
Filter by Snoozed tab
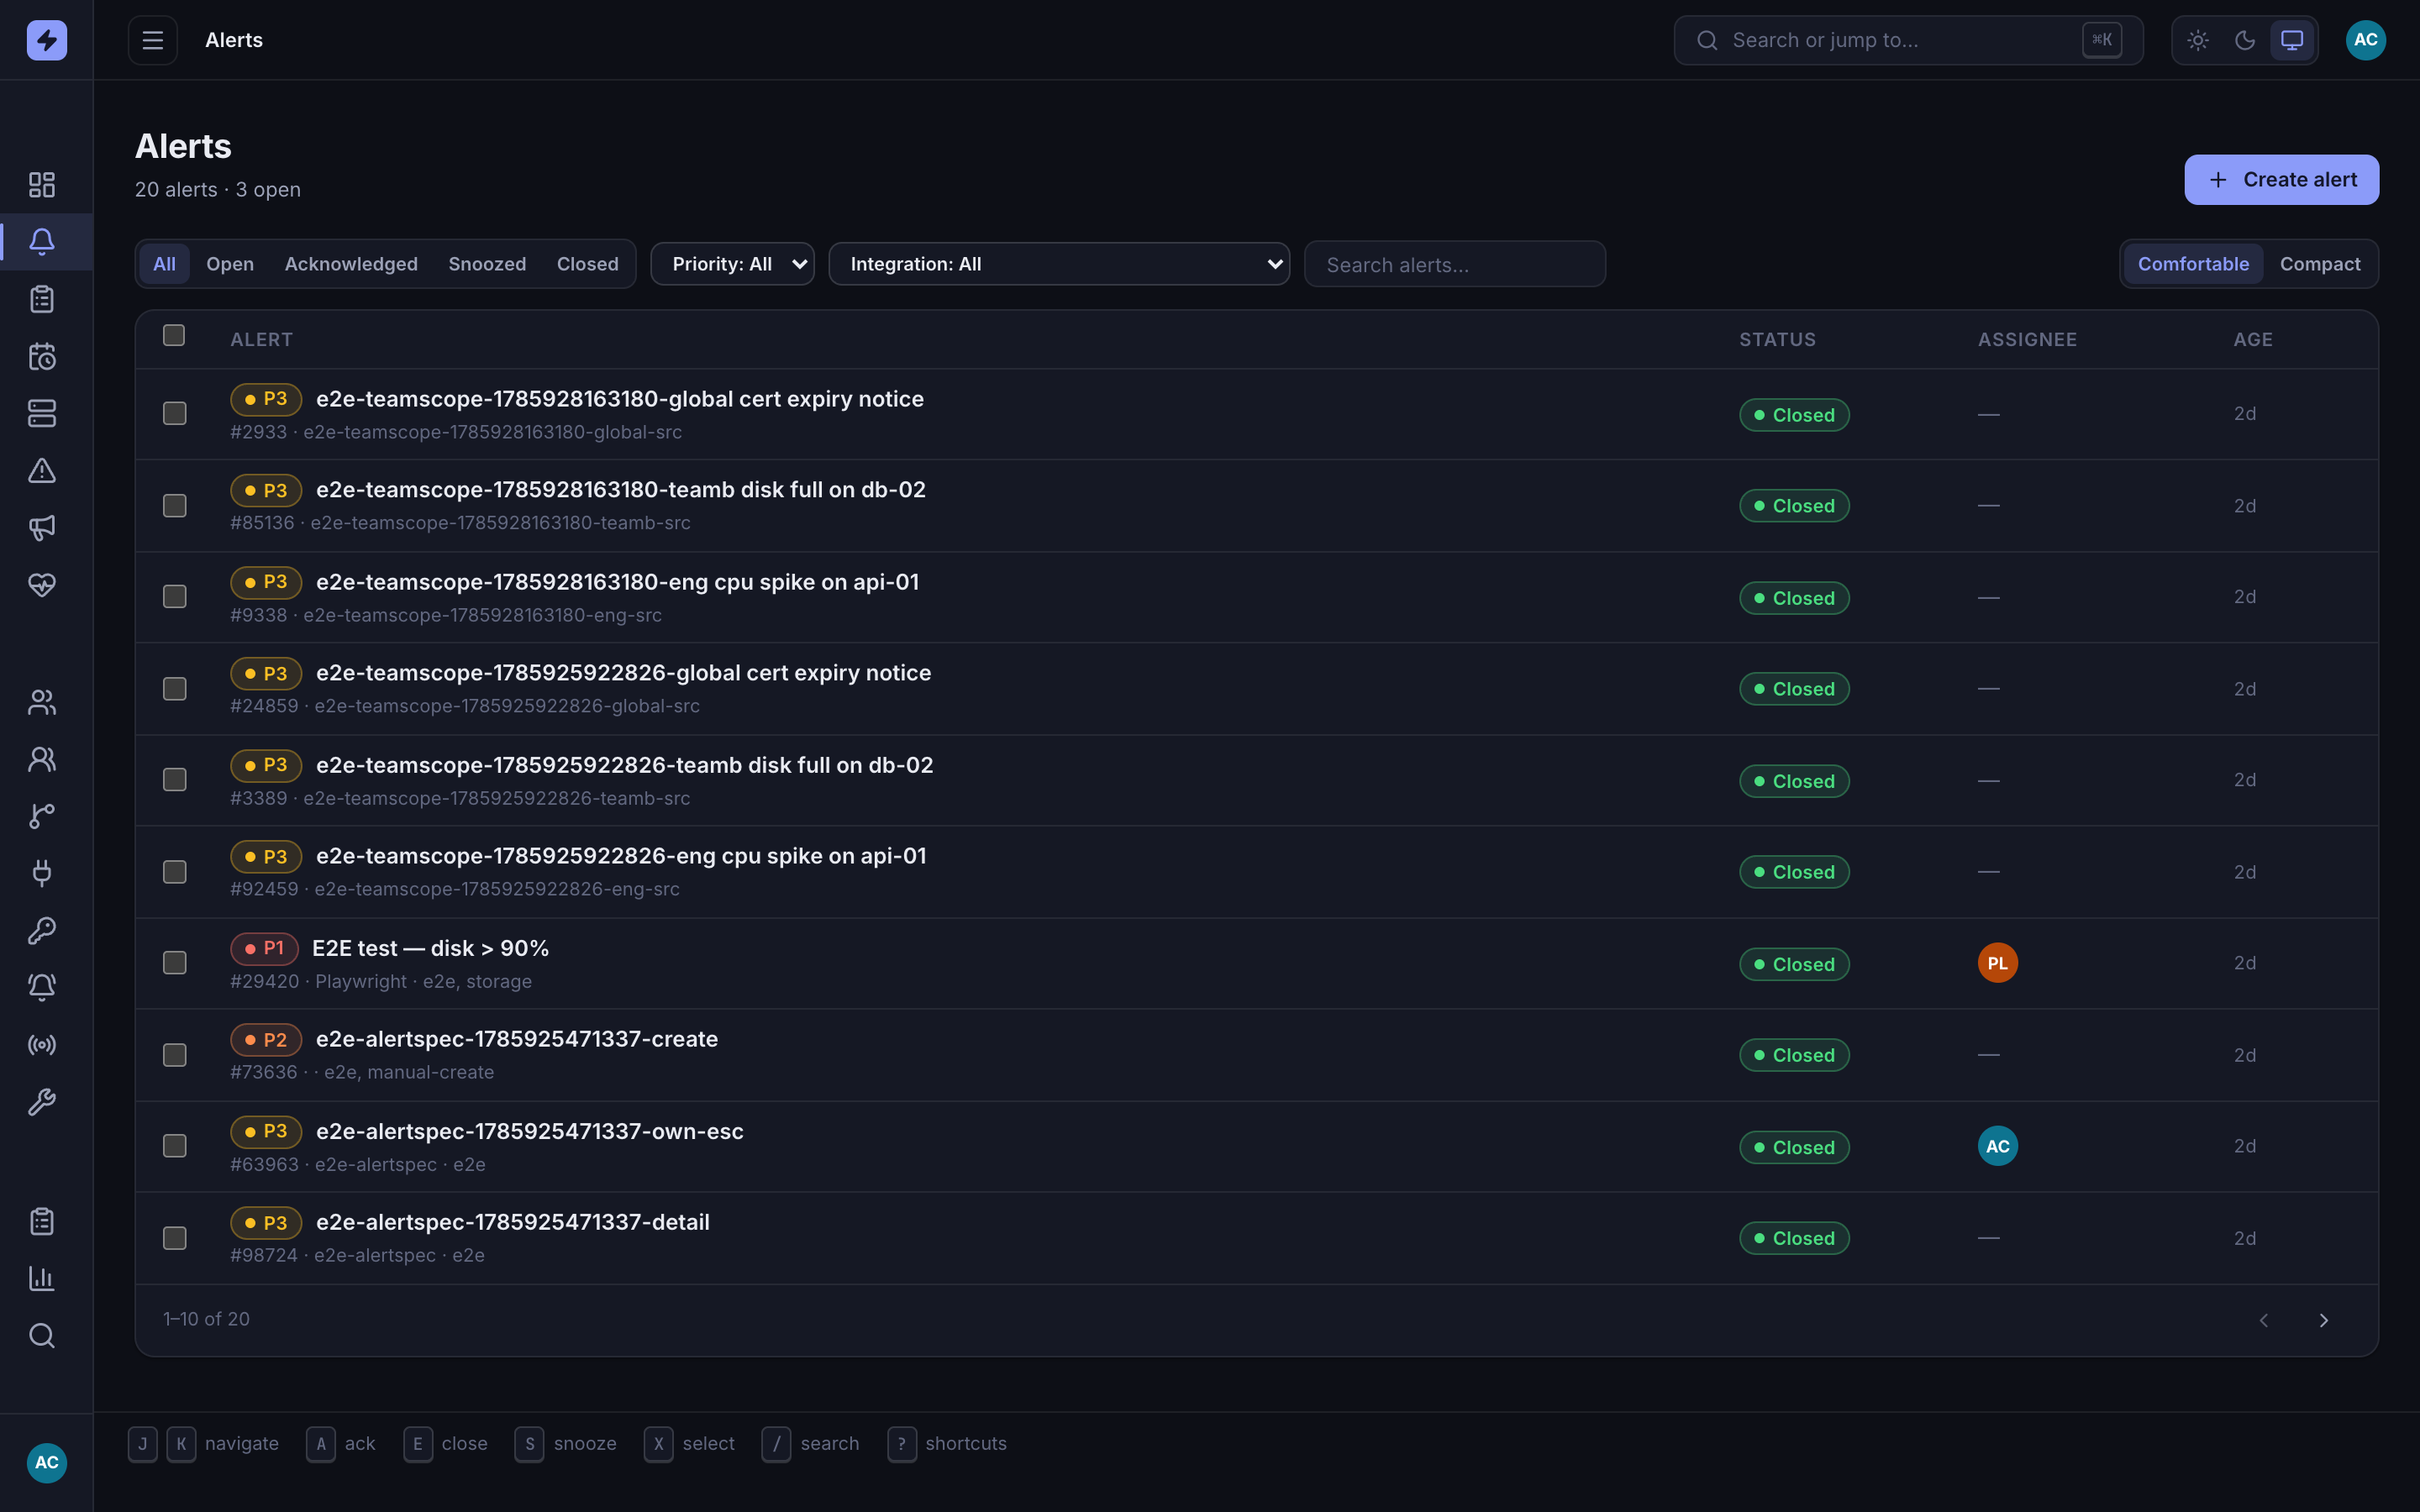click(487, 264)
